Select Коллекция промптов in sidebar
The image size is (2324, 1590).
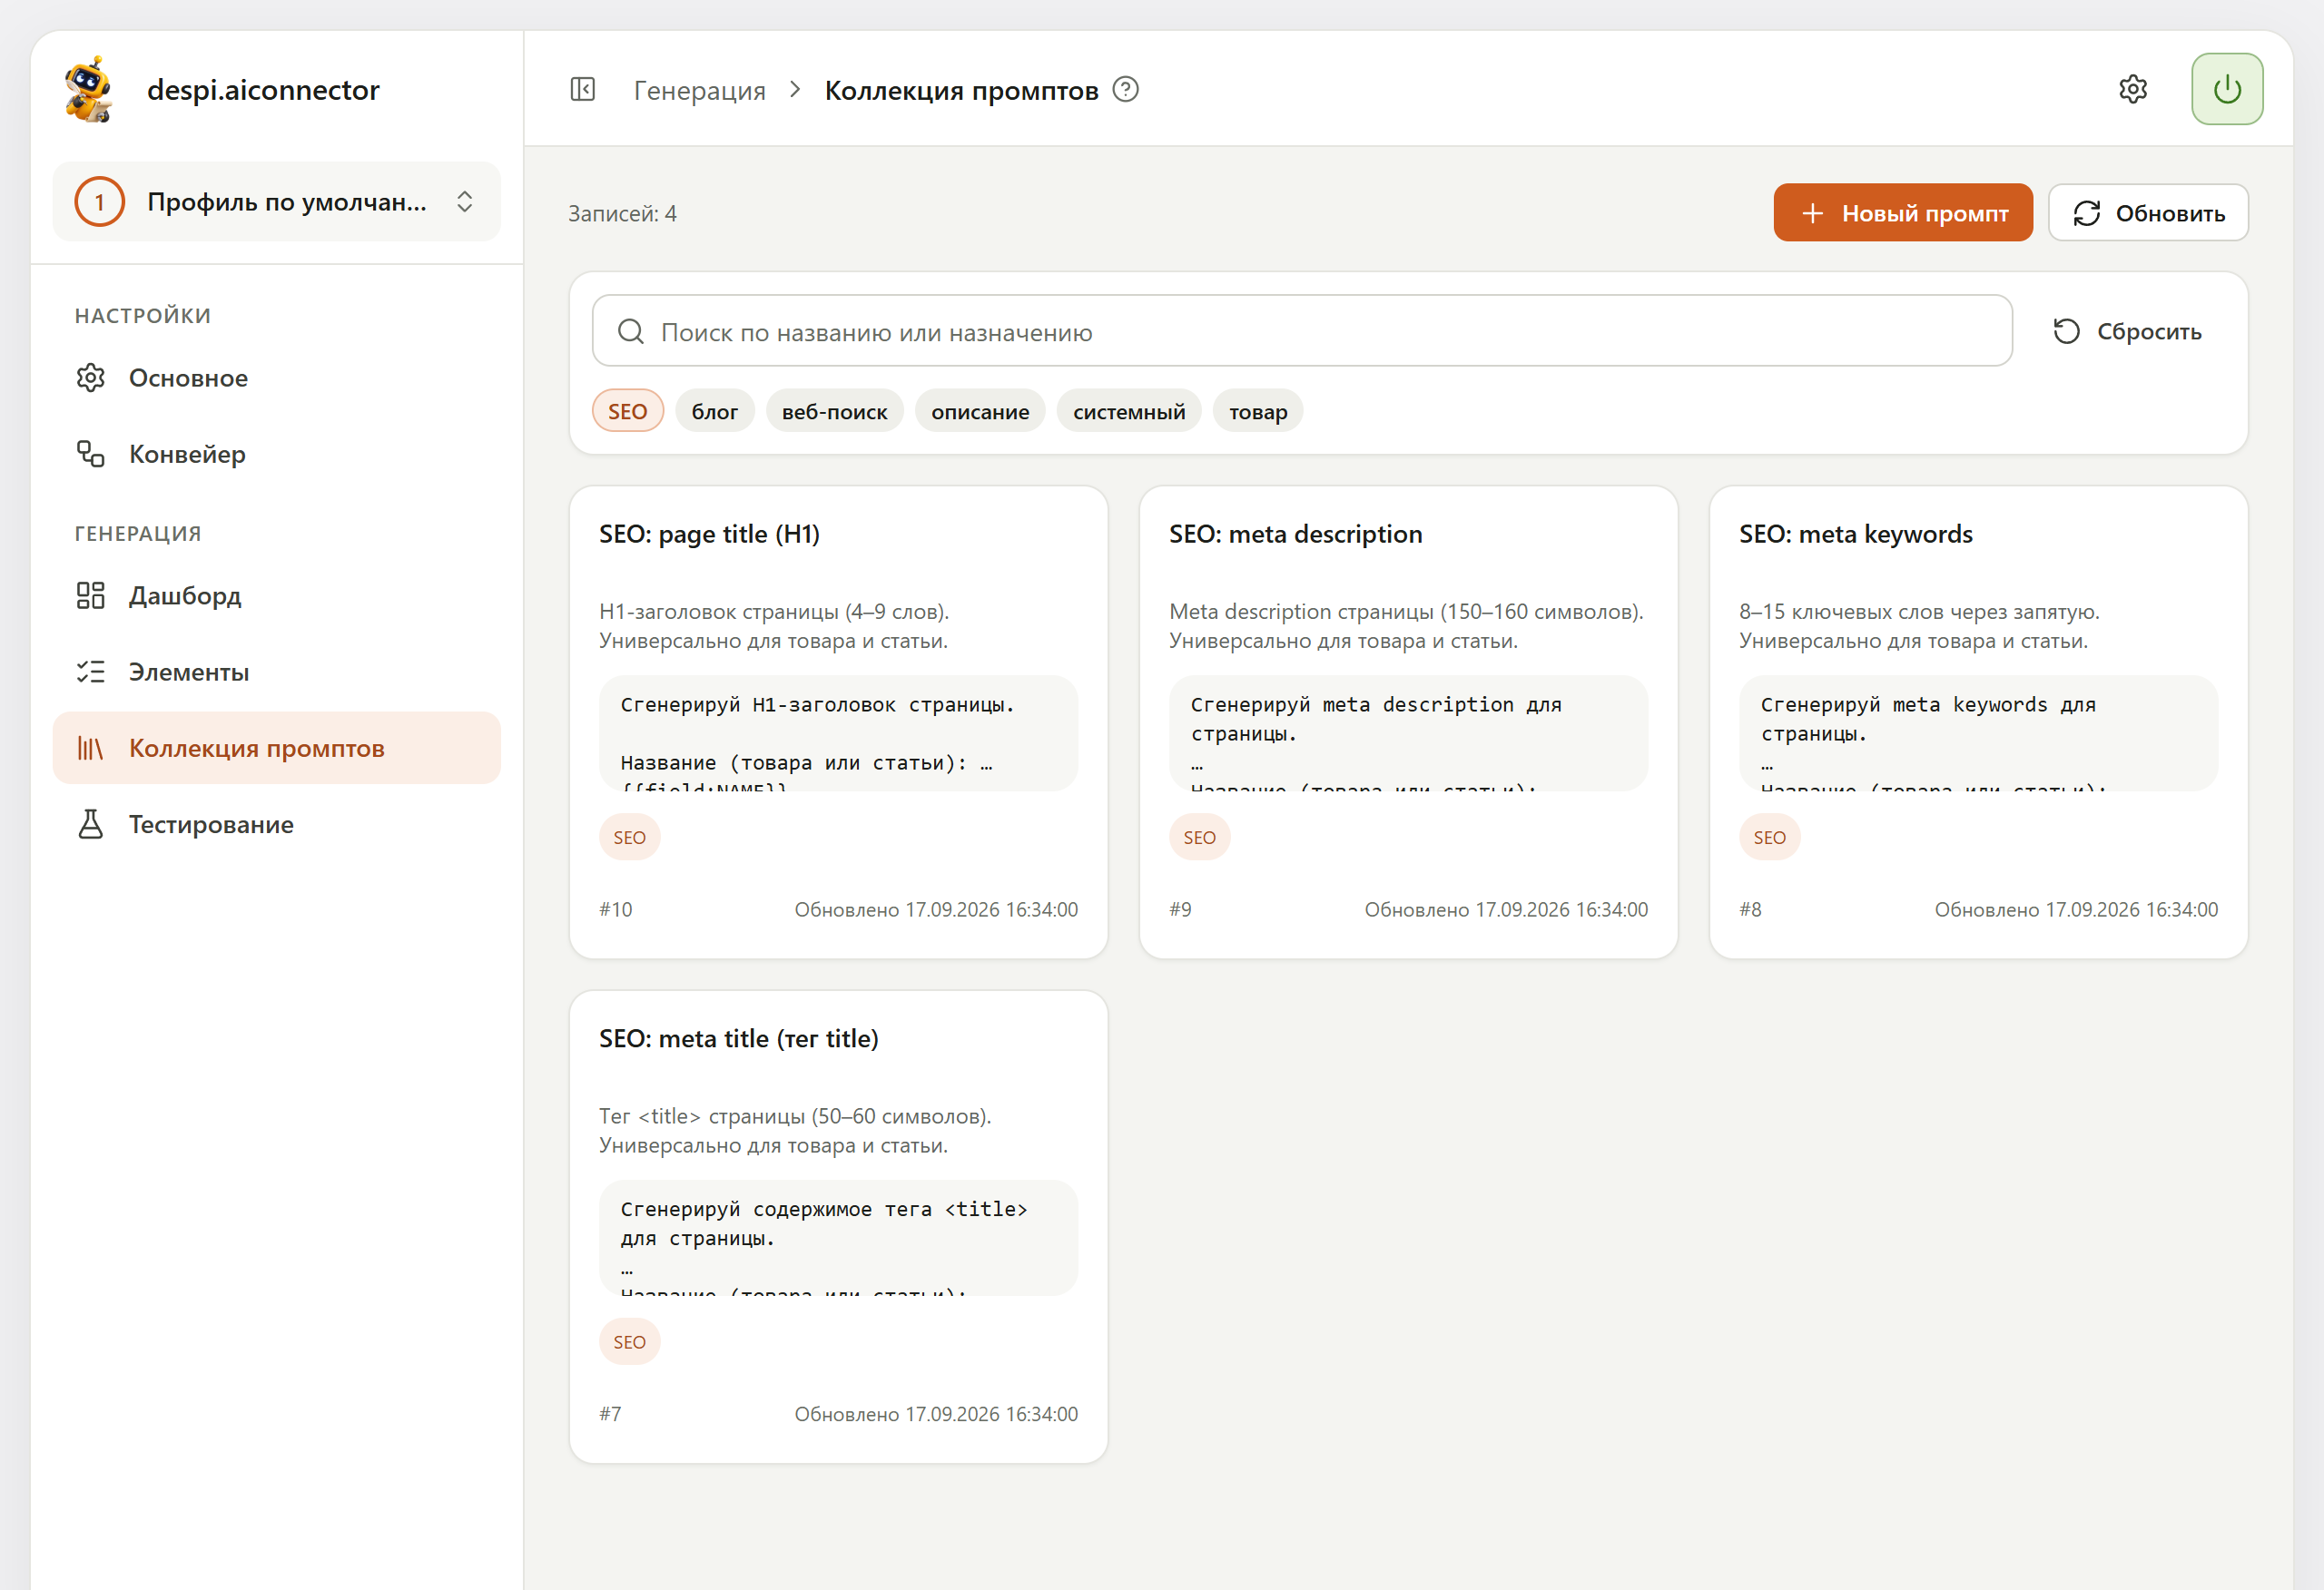pyautogui.click(x=276, y=748)
